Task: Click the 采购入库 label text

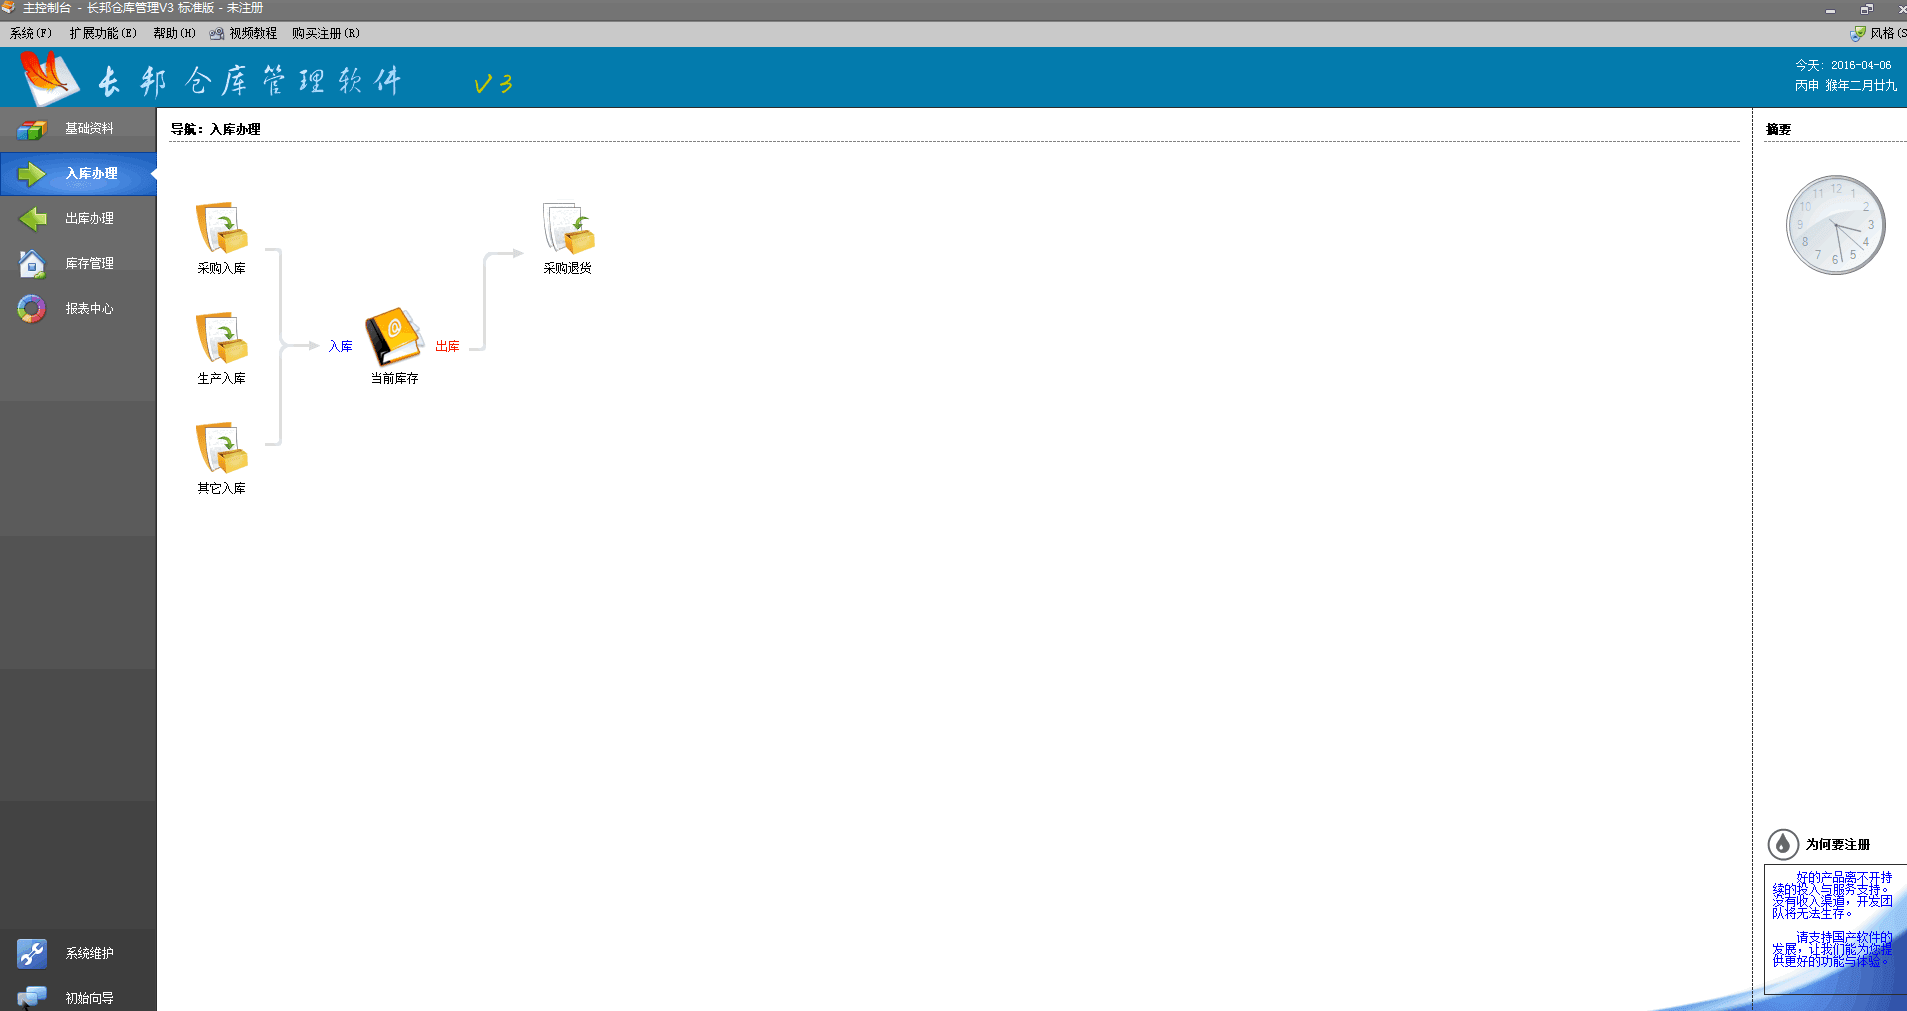Action: pos(221,268)
